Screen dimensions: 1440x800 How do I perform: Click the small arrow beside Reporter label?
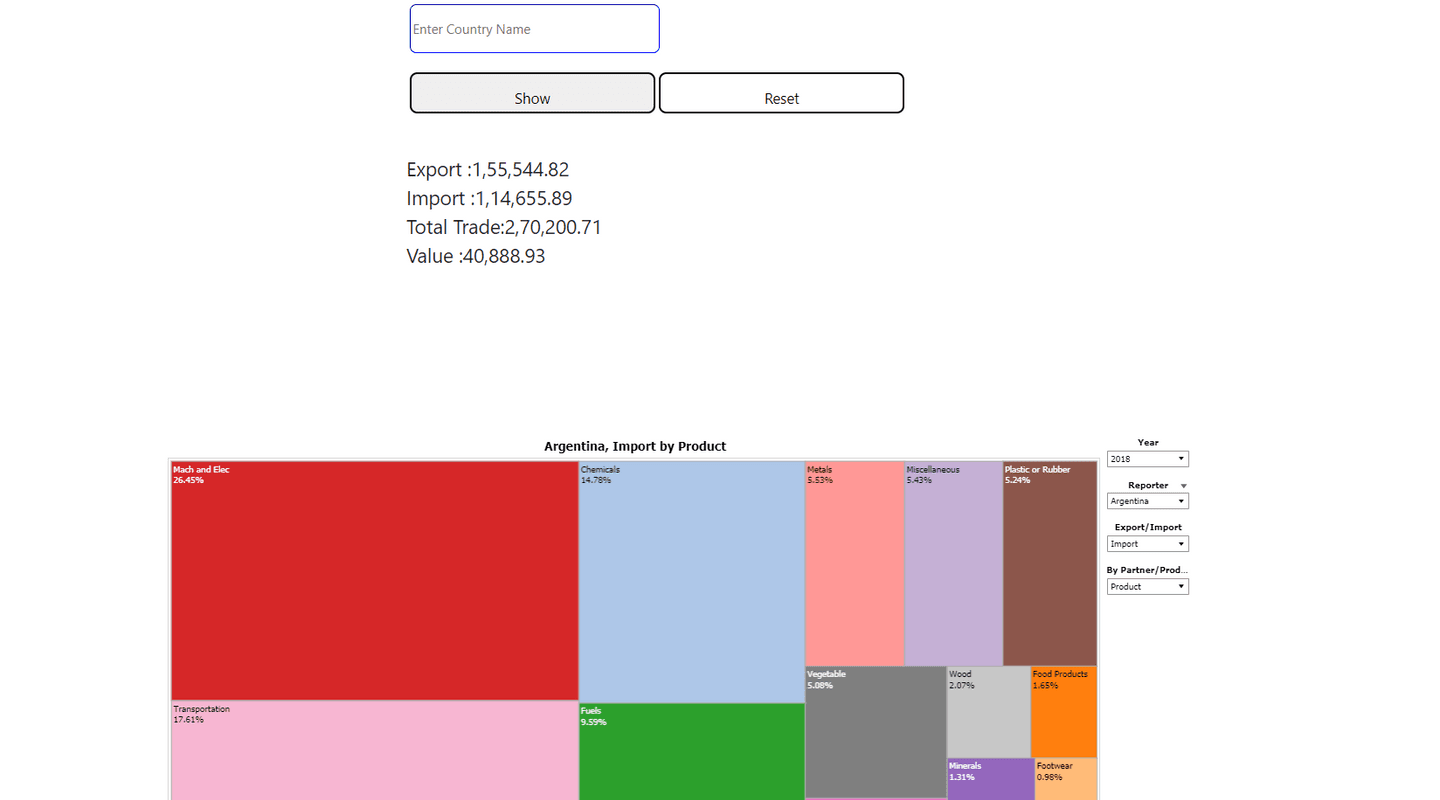[x=1184, y=486]
